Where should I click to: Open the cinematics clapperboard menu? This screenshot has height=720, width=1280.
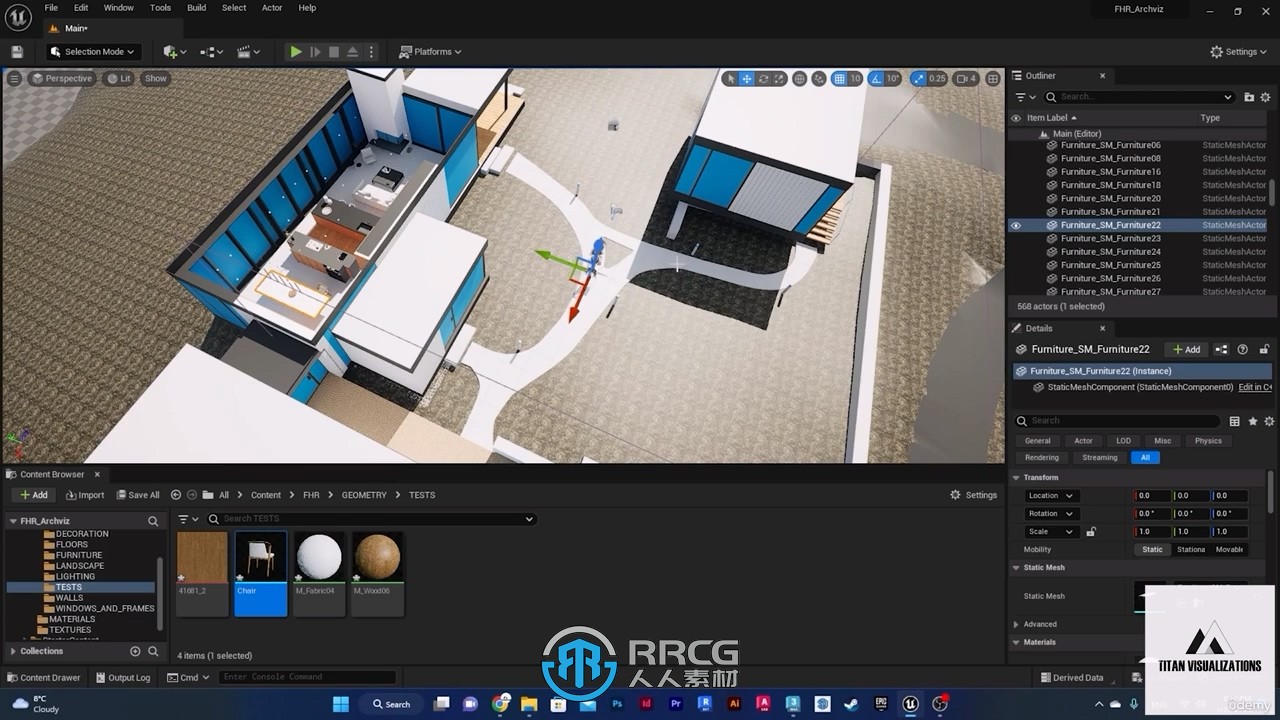point(247,52)
